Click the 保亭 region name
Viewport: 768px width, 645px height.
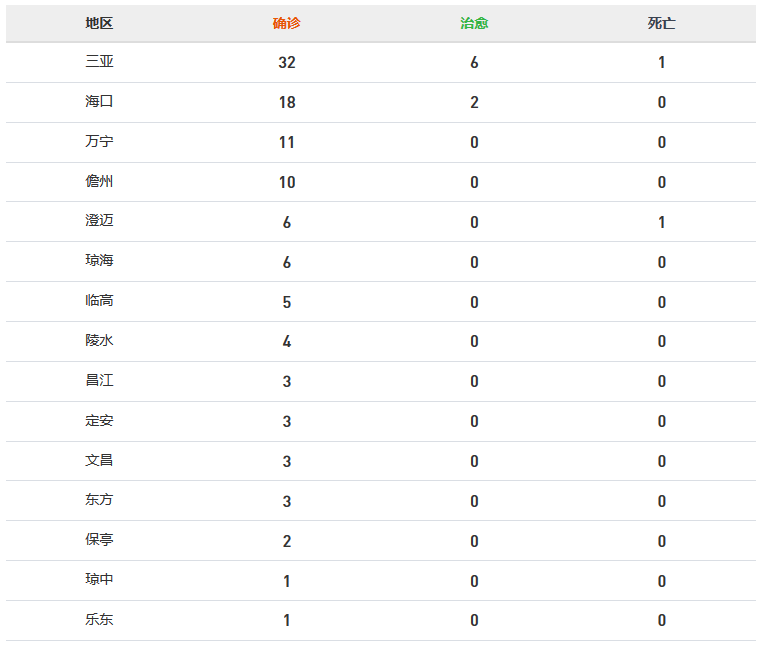tap(99, 540)
